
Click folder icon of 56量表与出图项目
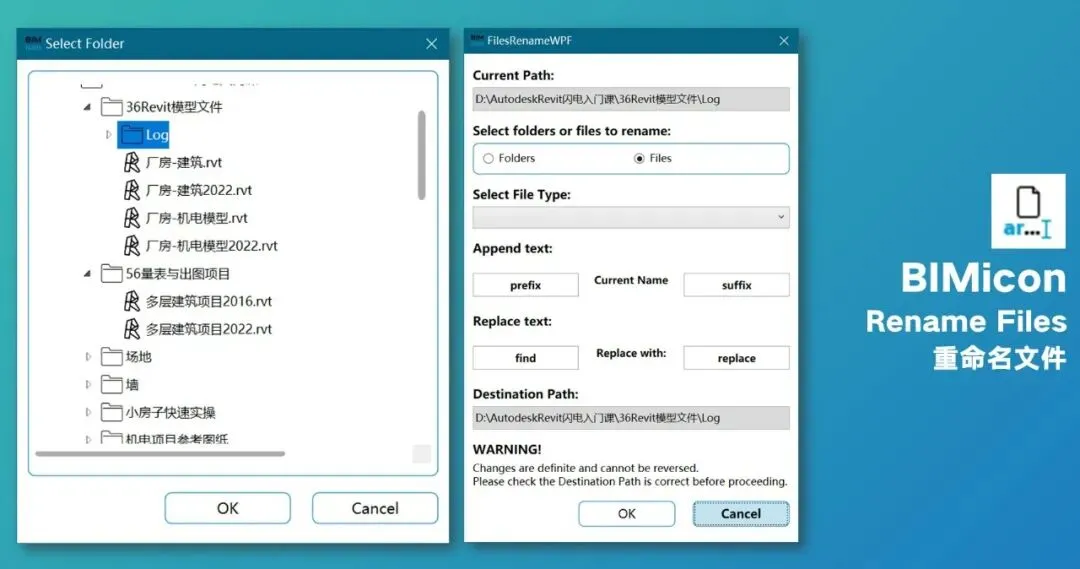click(112, 273)
